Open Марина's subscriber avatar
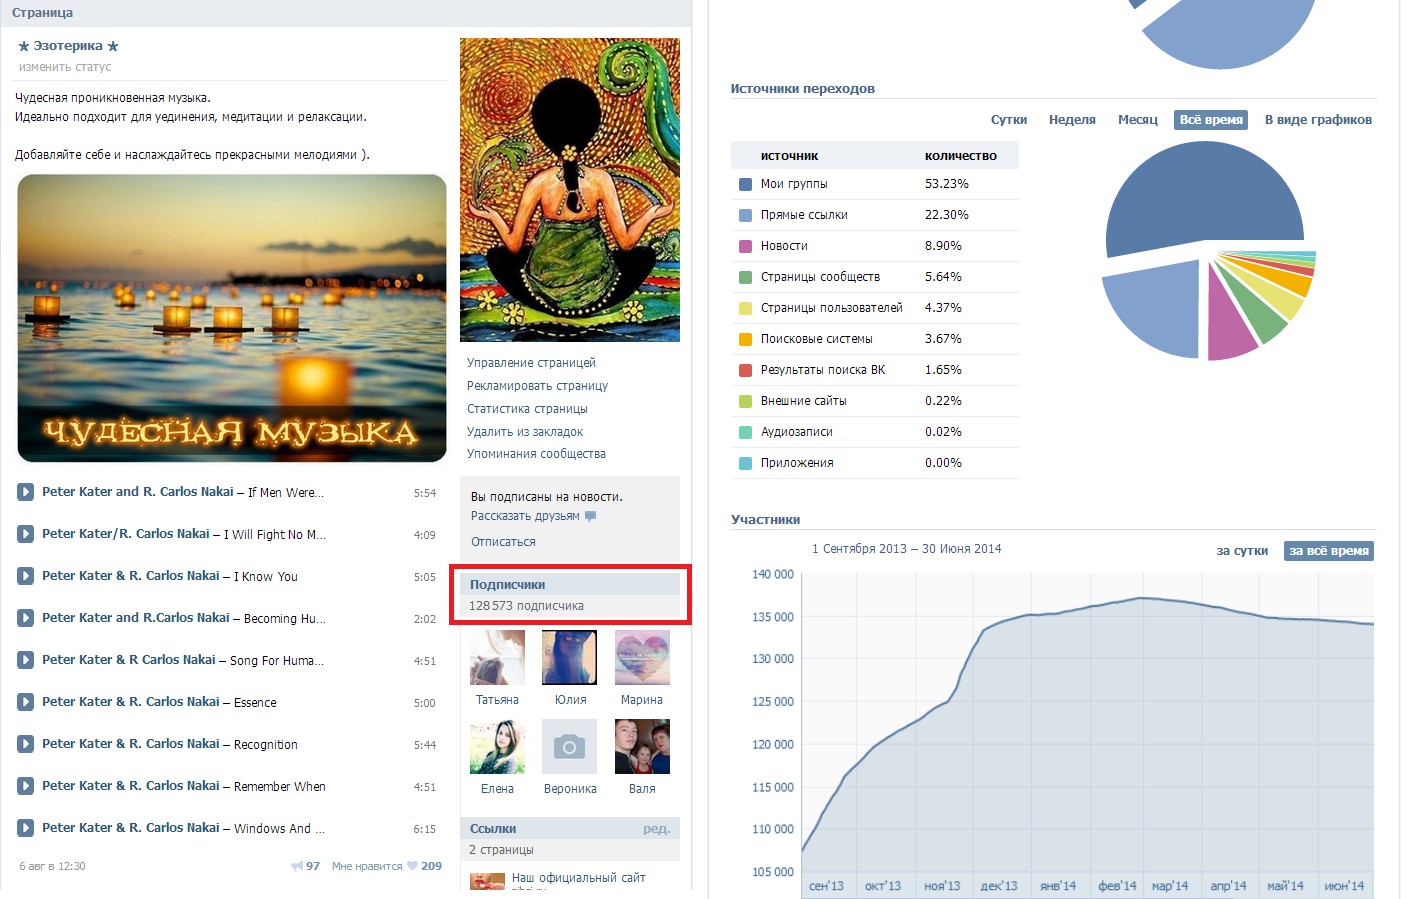Screen dimensions: 1410x899 pos(642,658)
